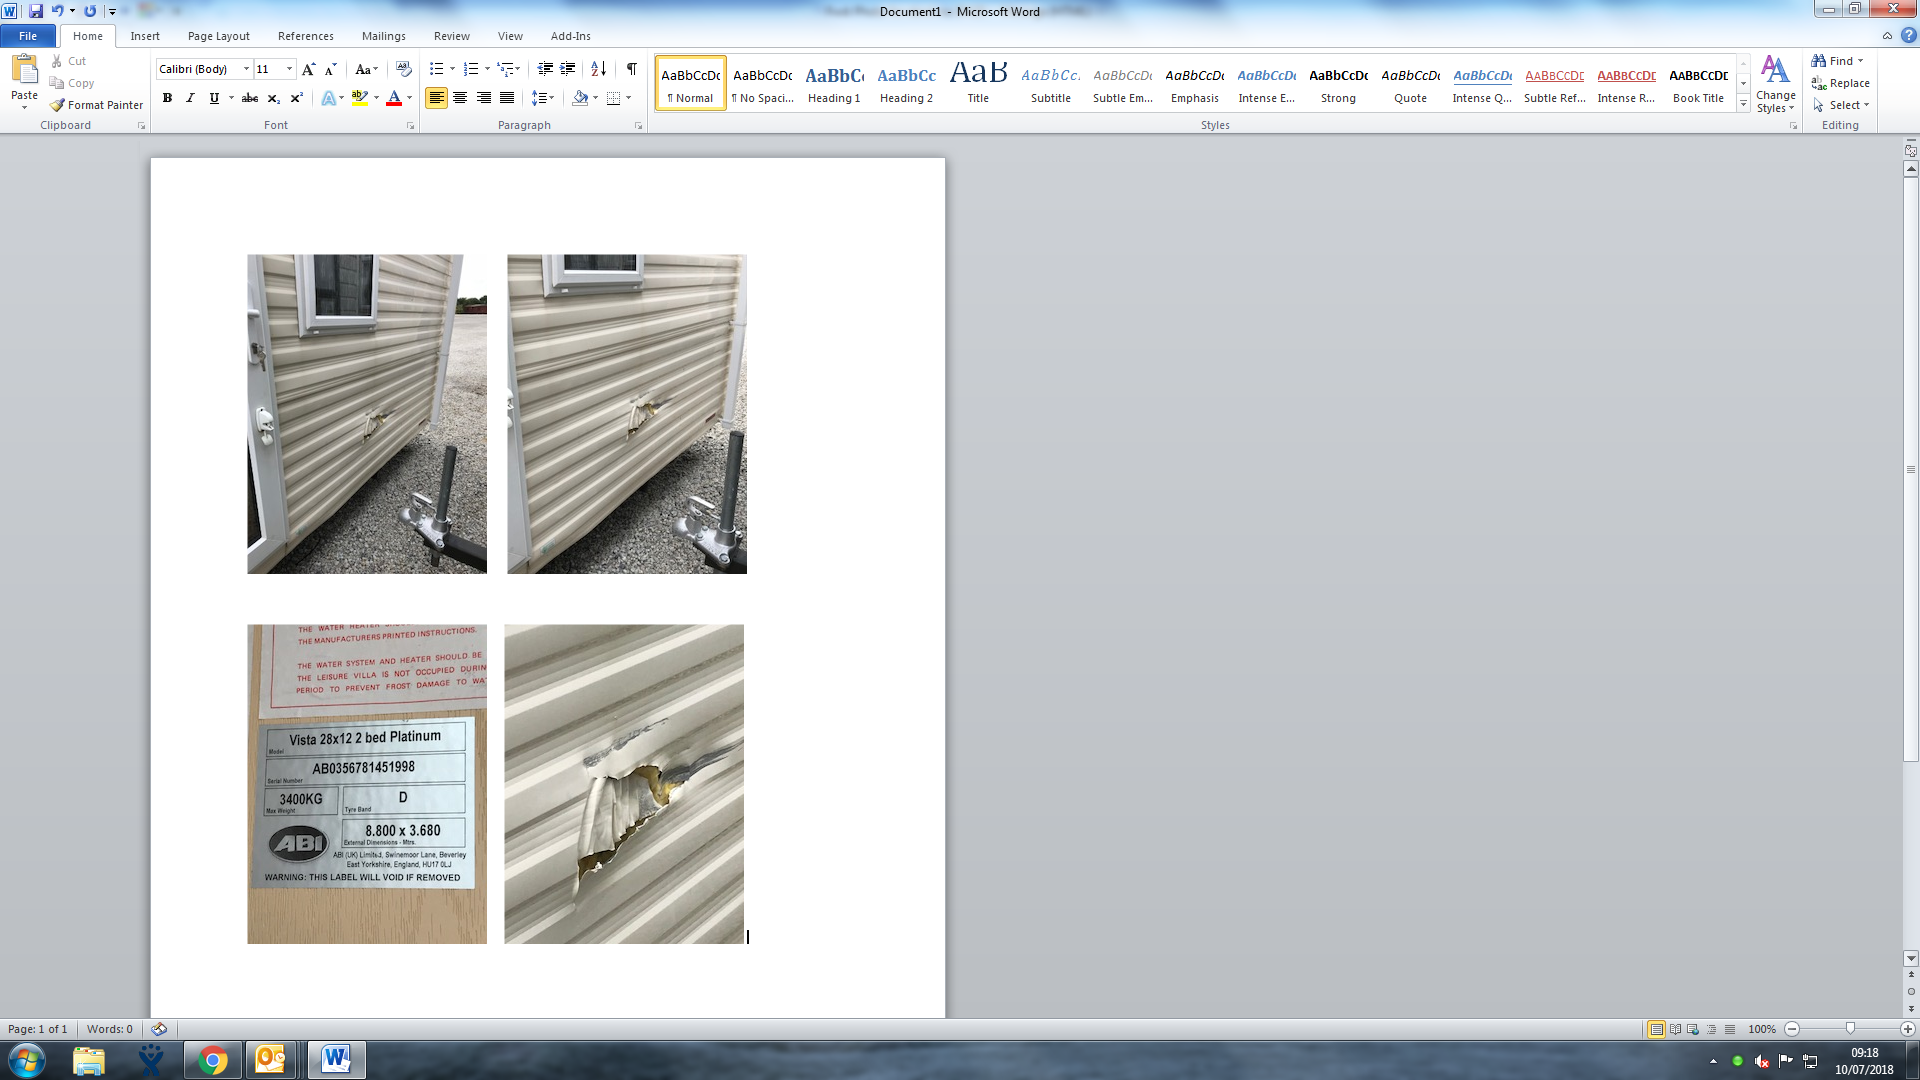The image size is (1920, 1080).
Task: Click the Sort paragraph icon
Action: tap(598, 69)
